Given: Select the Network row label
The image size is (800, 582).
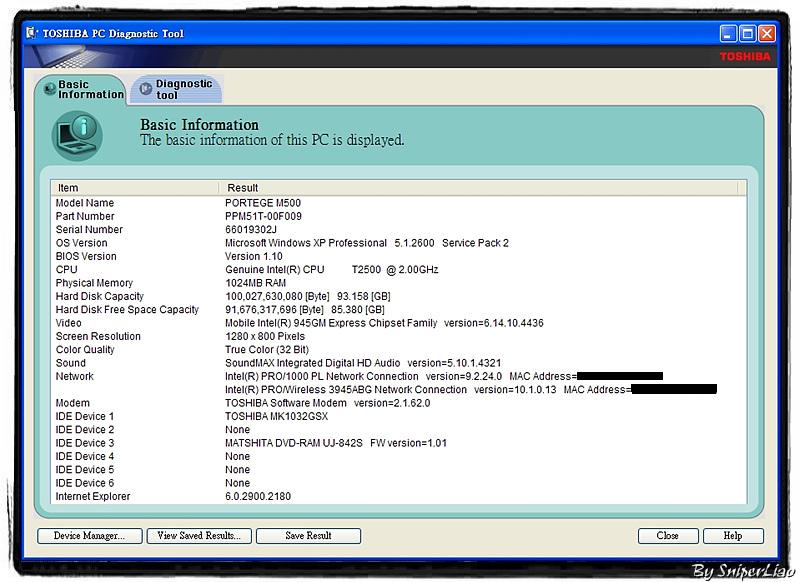Looking at the screenshot, I should coord(74,376).
